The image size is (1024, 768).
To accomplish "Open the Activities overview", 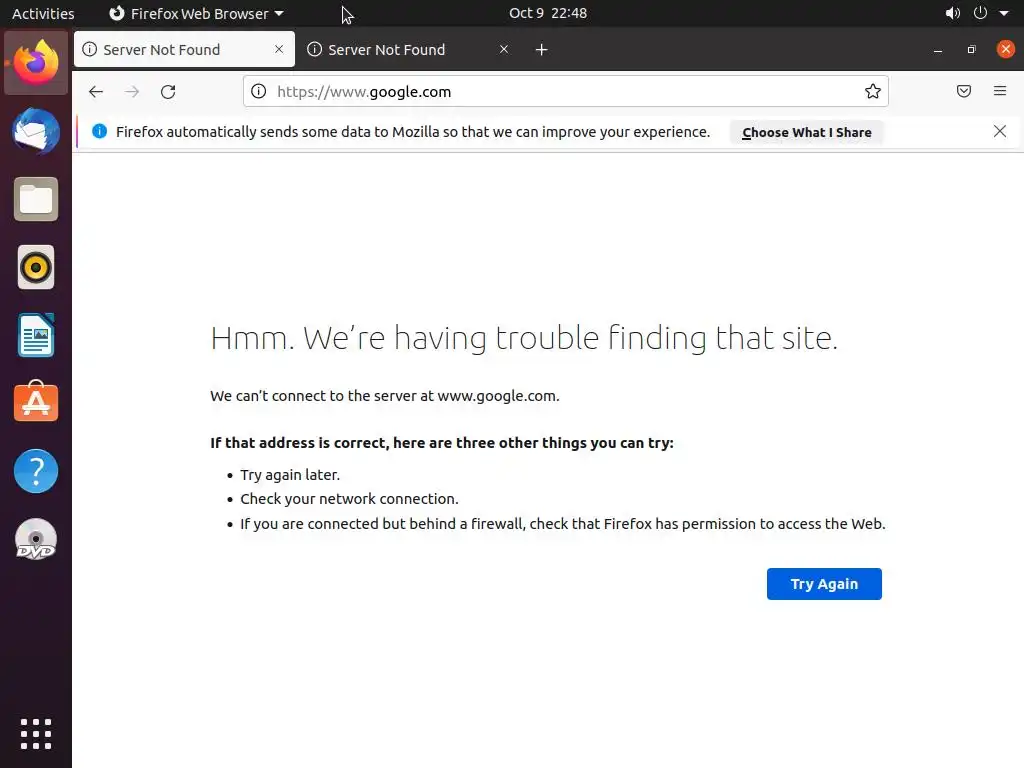I will pos(43,13).
